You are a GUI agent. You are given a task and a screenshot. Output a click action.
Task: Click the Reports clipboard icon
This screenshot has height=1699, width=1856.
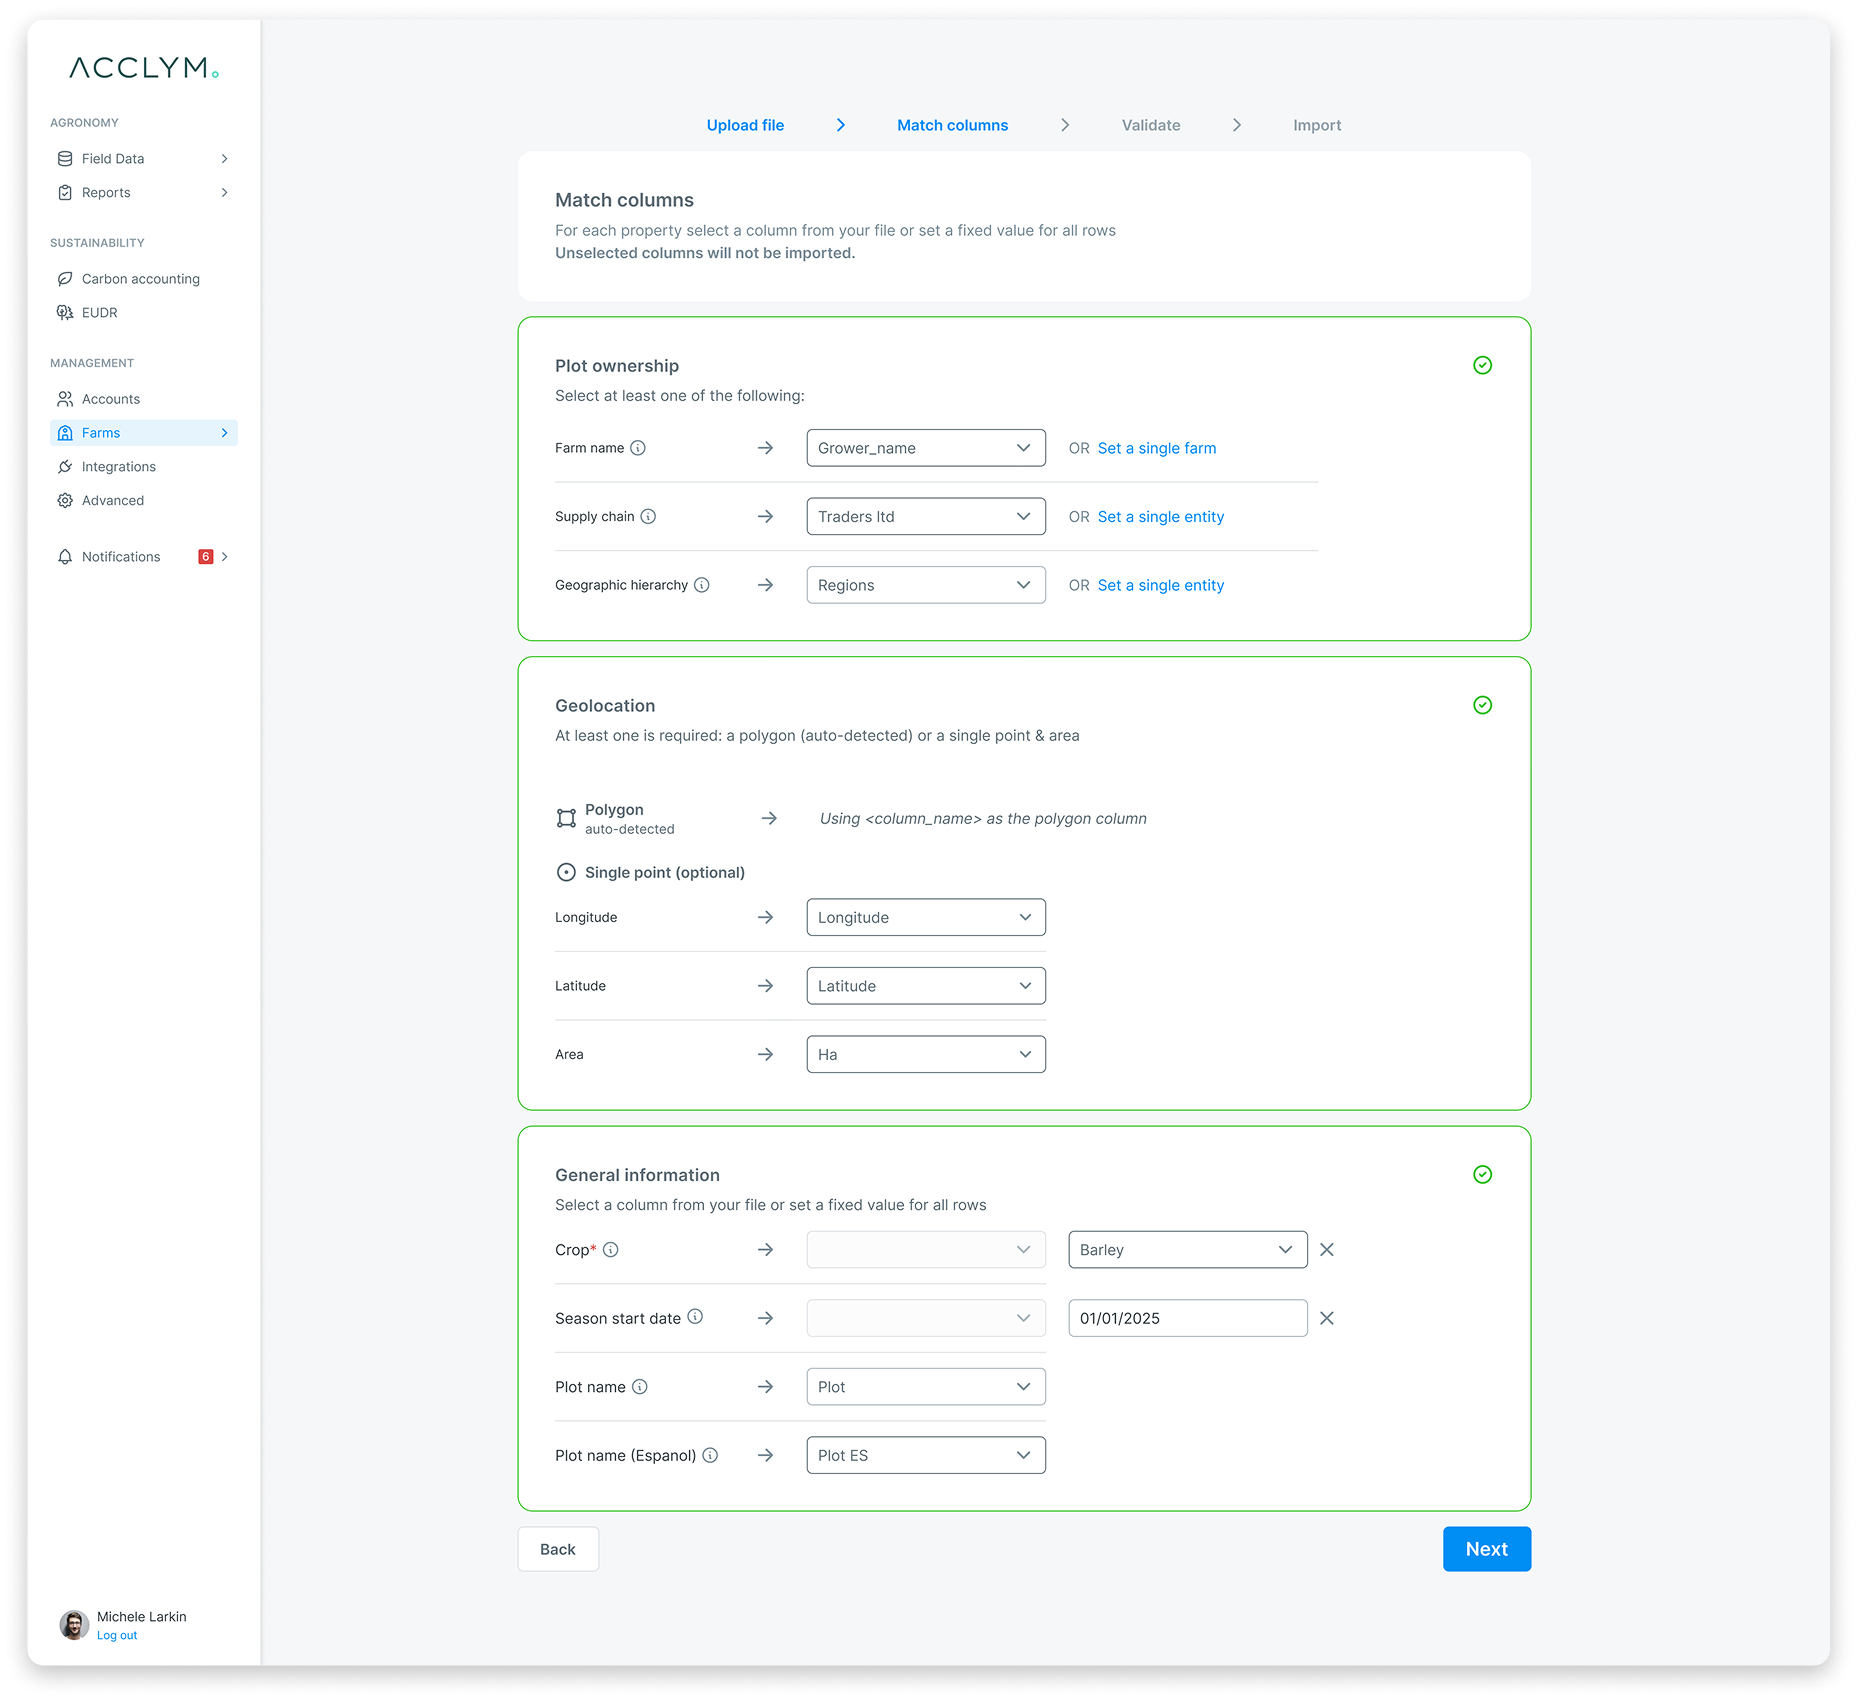tap(65, 193)
